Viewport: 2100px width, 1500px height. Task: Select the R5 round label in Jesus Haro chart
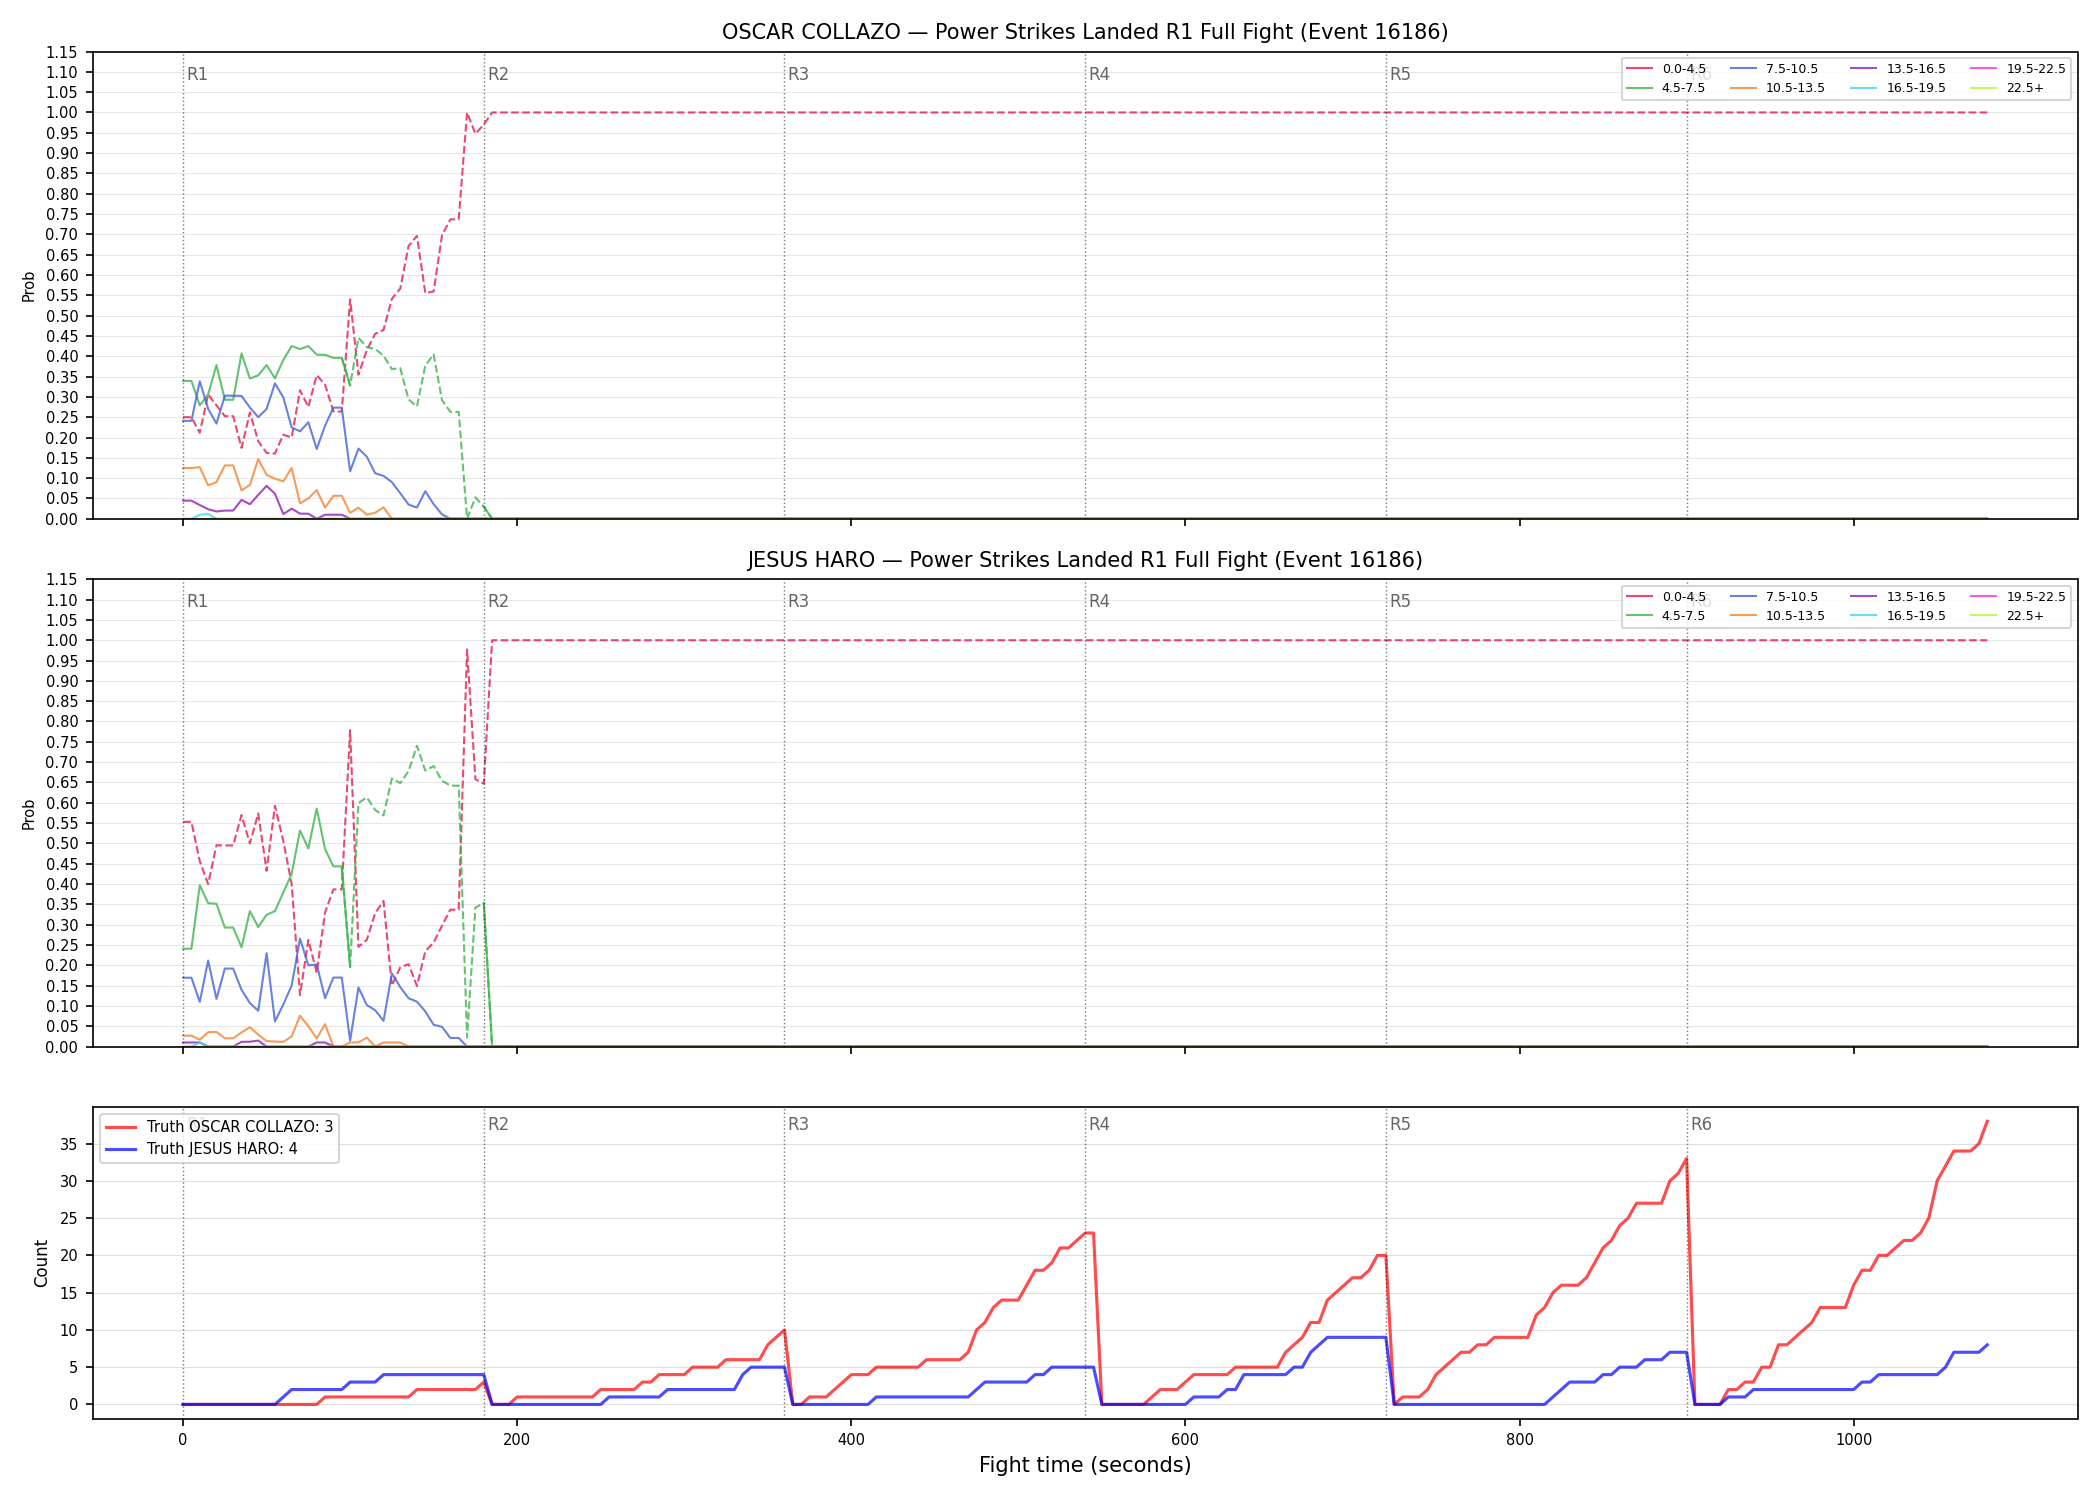pyautogui.click(x=1400, y=601)
